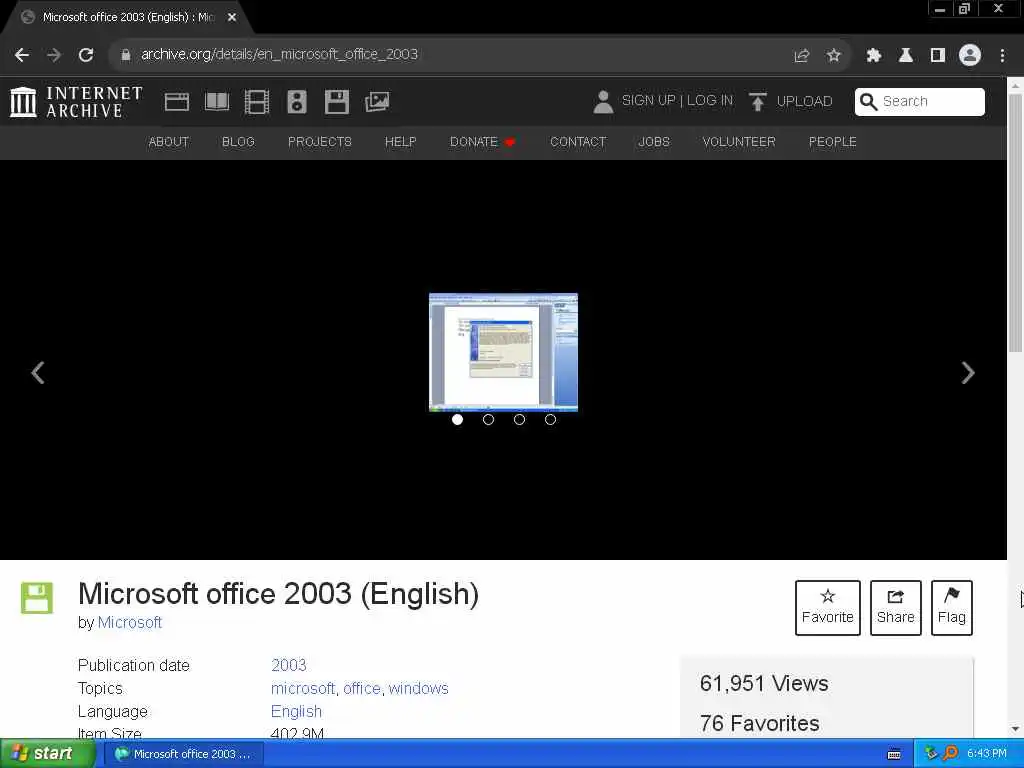Open the Video film strip icon
Image resolution: width=1024 pixels, height=768 pixels.
point(257,102)
